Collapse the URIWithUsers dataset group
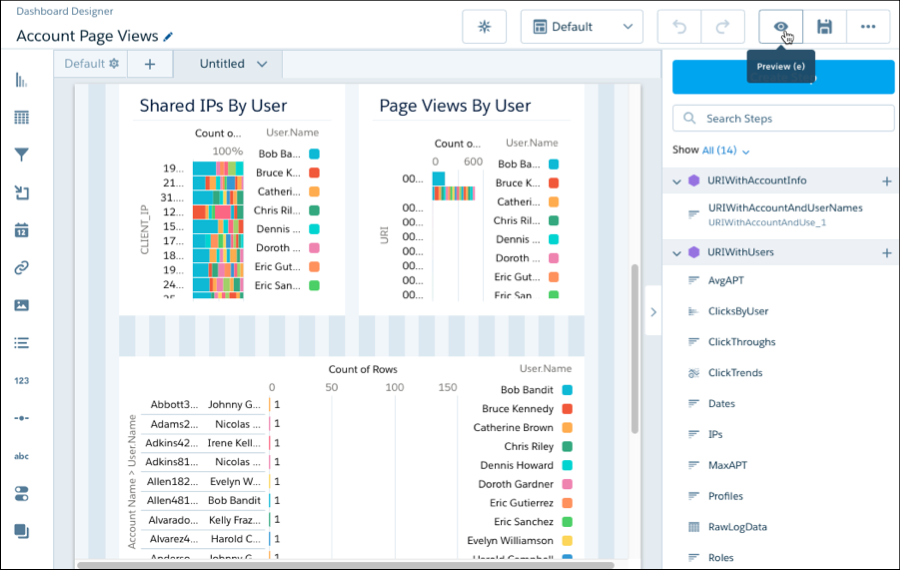The image size is (900, 570). tap(677, 253)
